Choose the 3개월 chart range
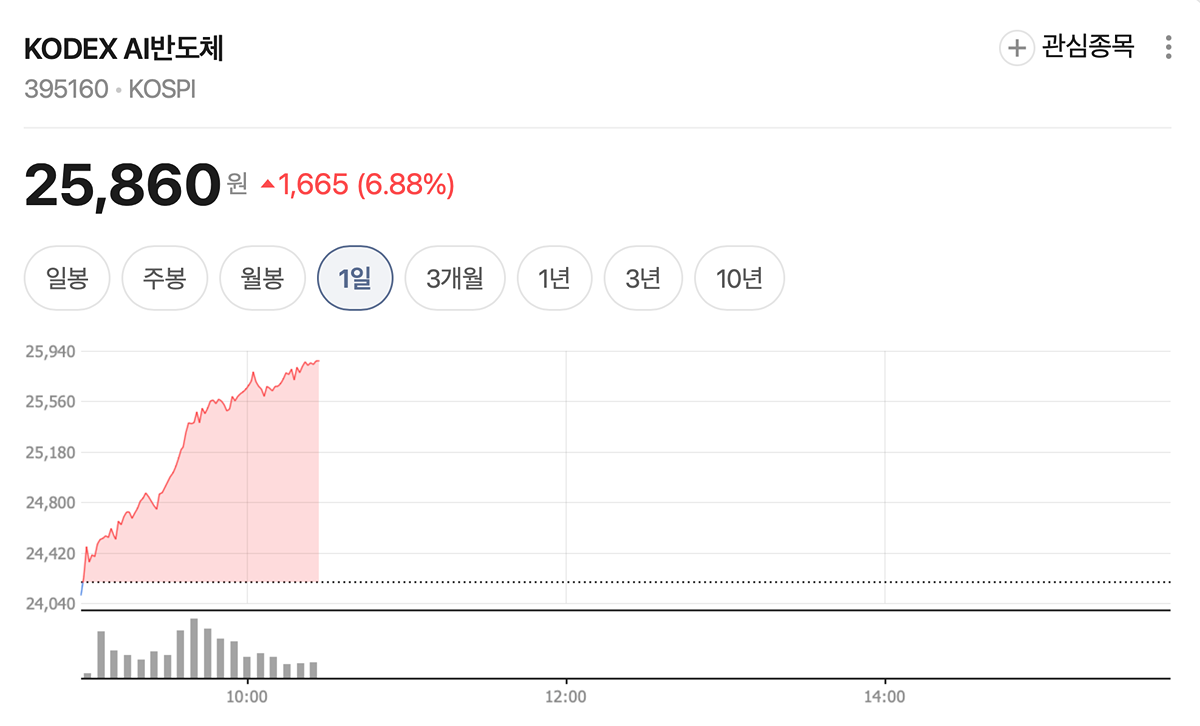The height and width of the screenshot is (726, 1200). [x=455, y=278]
